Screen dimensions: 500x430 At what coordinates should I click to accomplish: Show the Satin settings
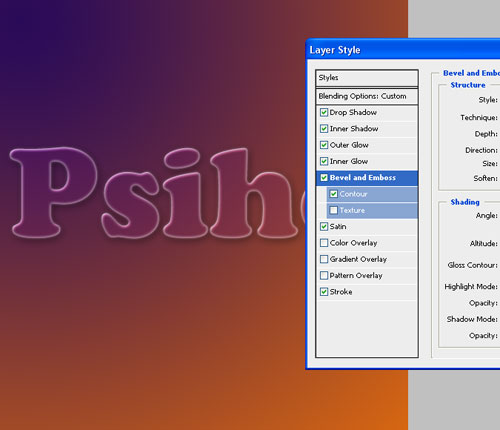[x=338, y=227]
